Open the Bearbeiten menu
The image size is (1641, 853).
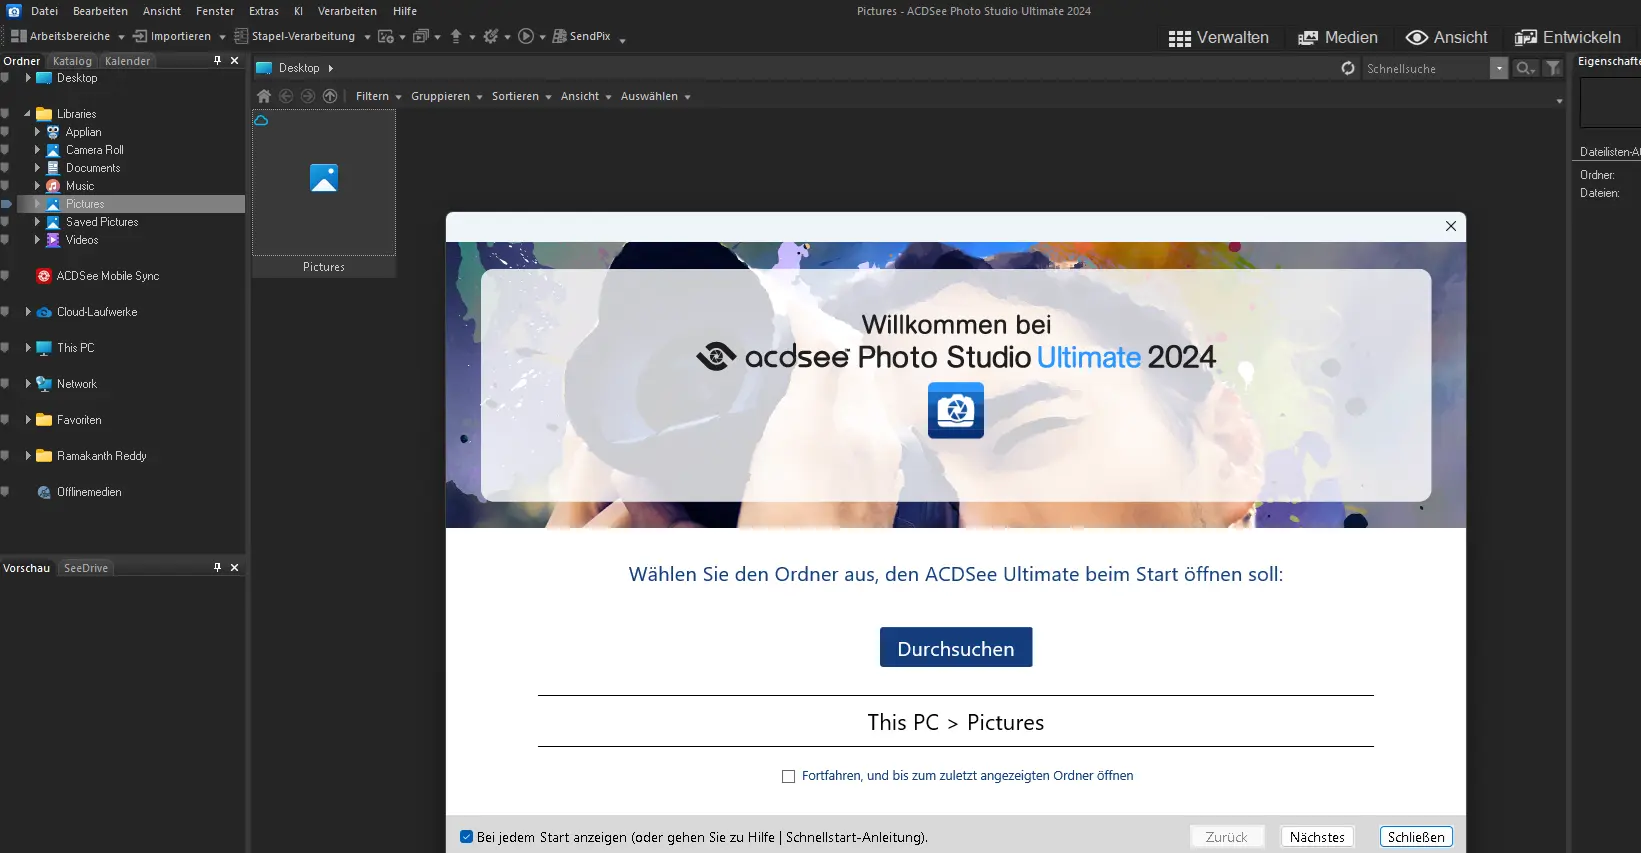(x=100, y=11)
